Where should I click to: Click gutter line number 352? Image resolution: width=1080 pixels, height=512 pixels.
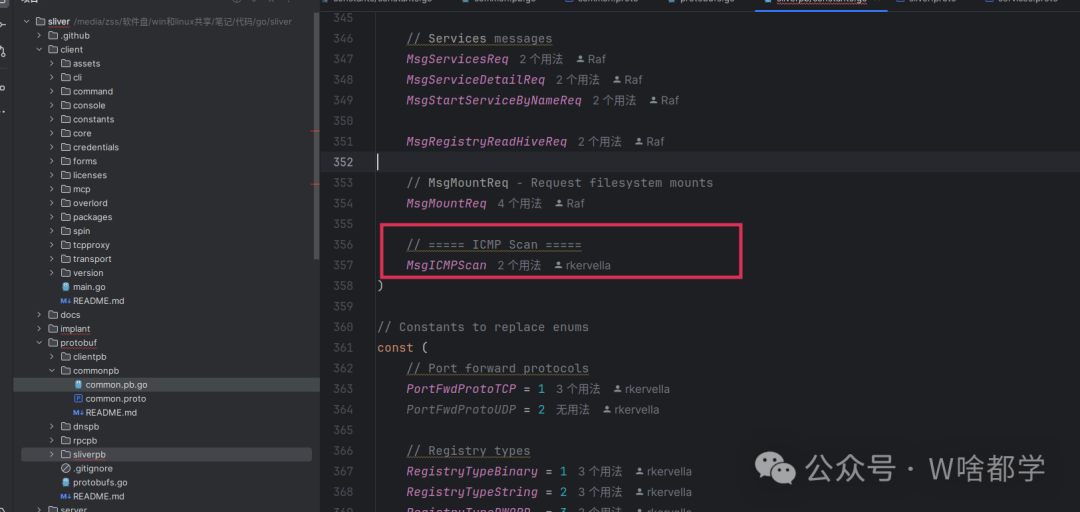(342, 162)
